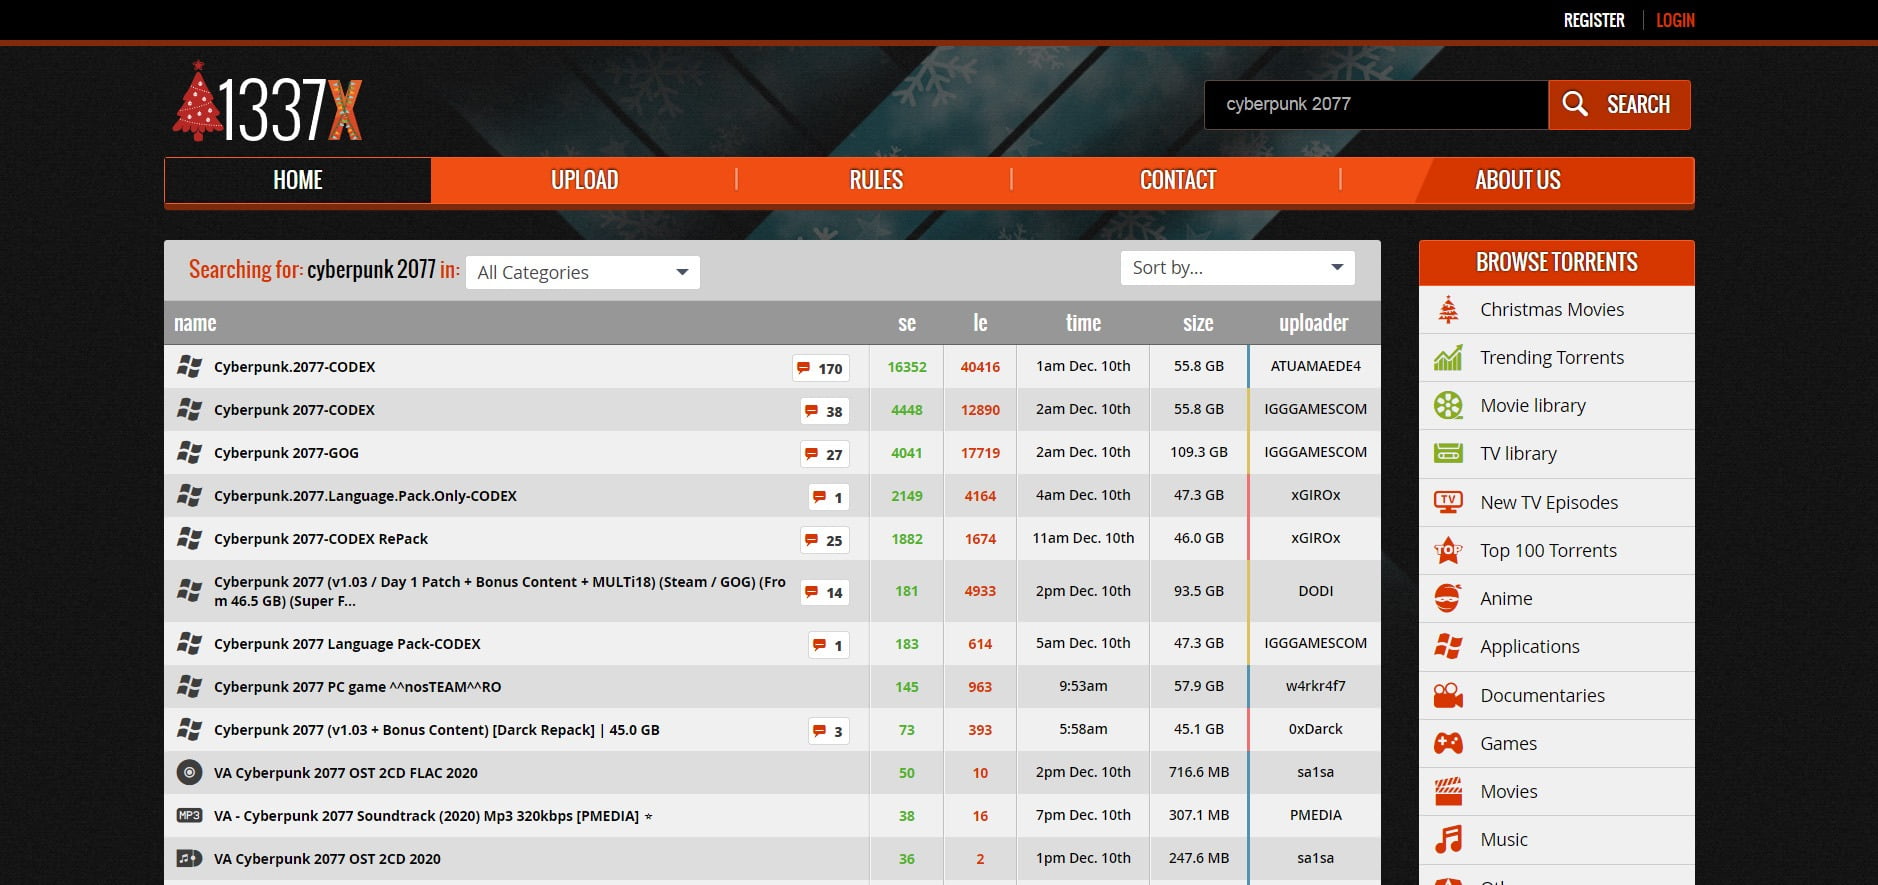Click the 14 comments badge on the DODI torrent

[825, 592]
